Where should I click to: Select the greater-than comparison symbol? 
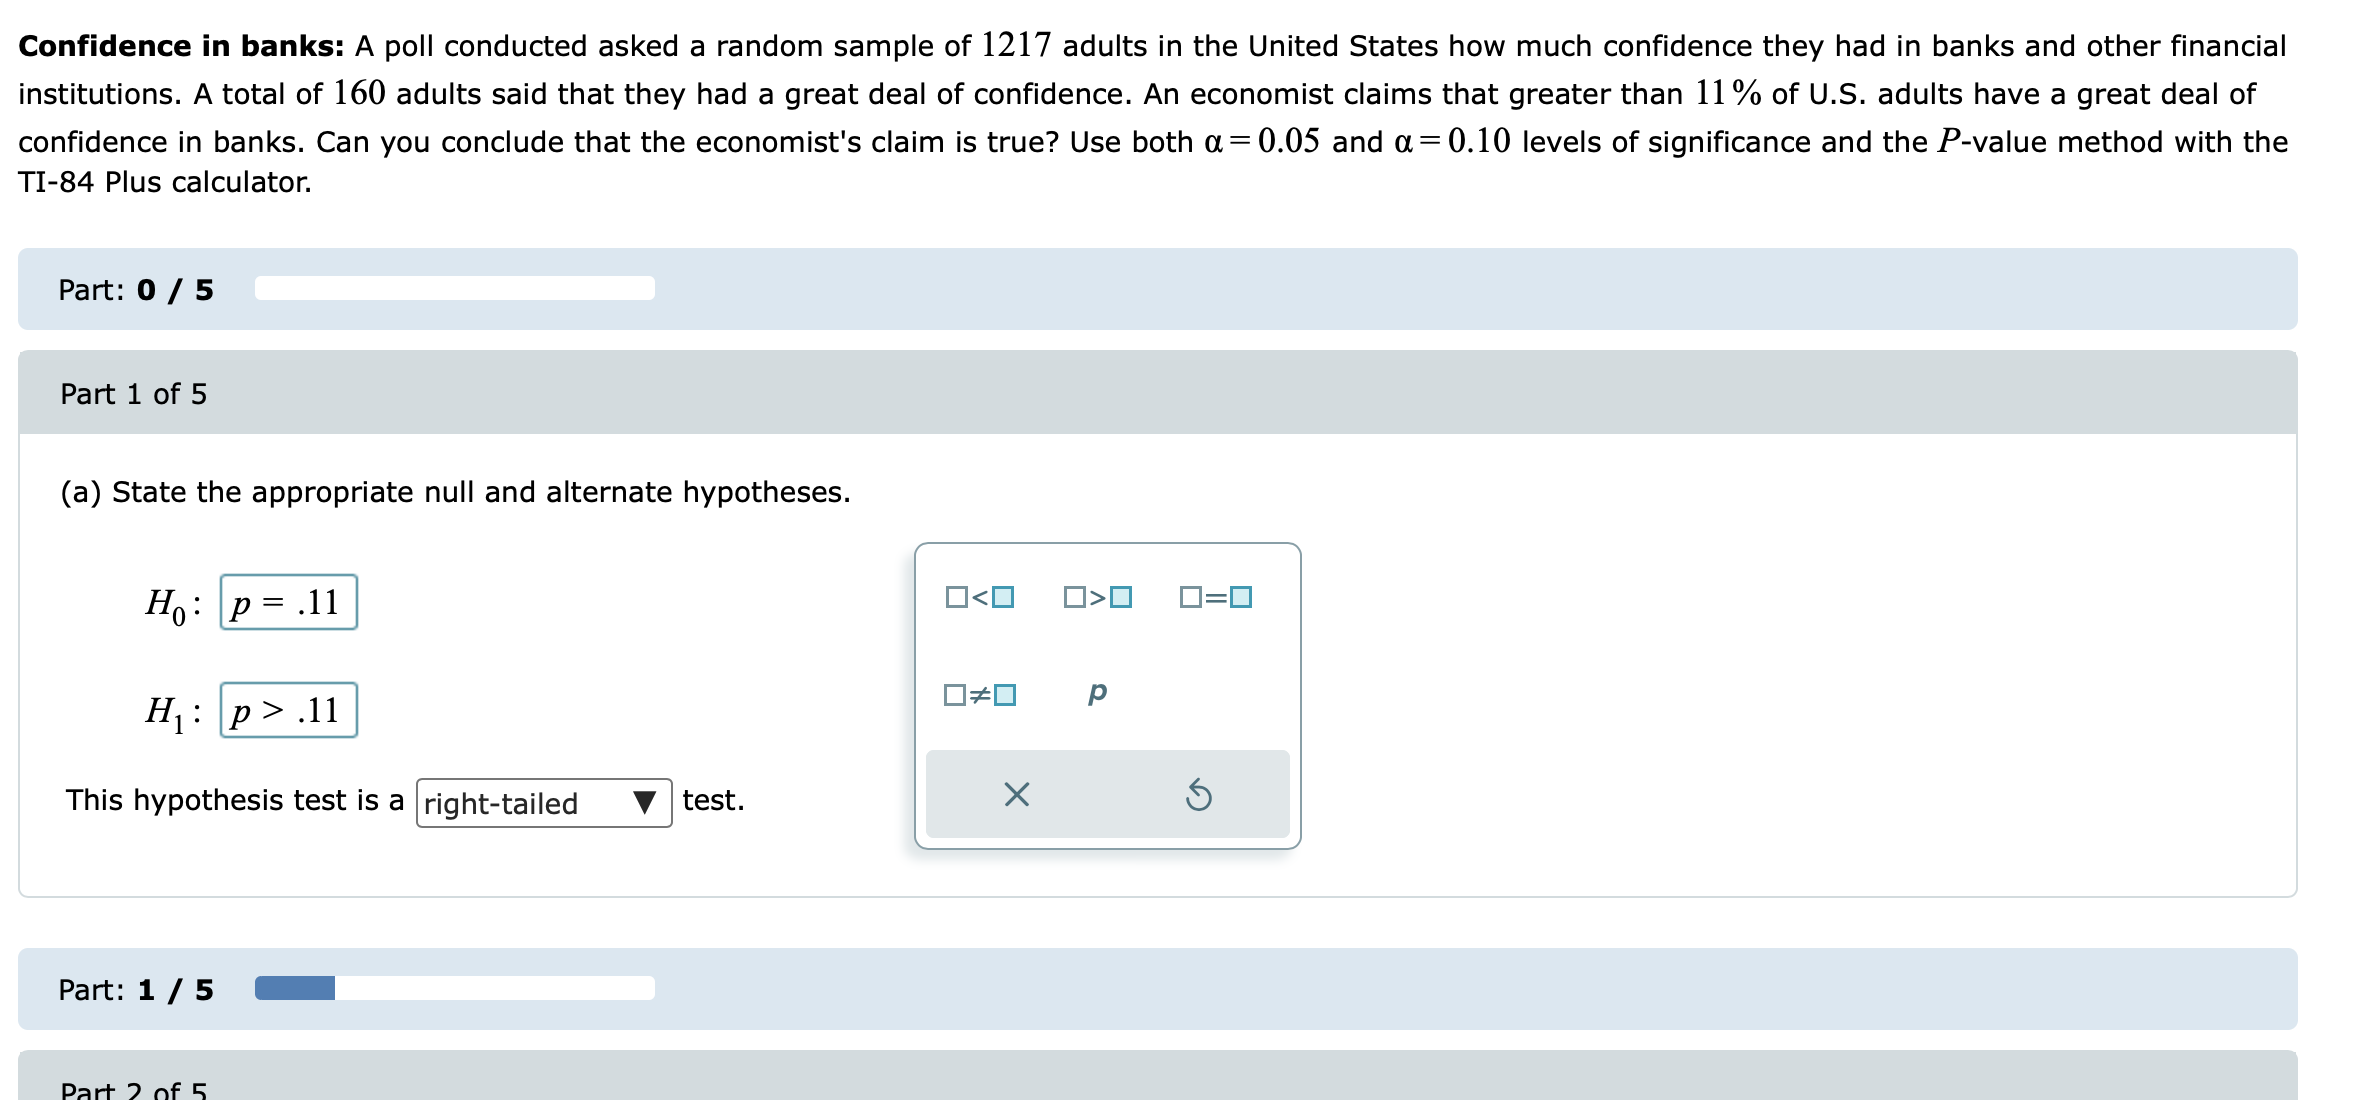coord(1097,597)
